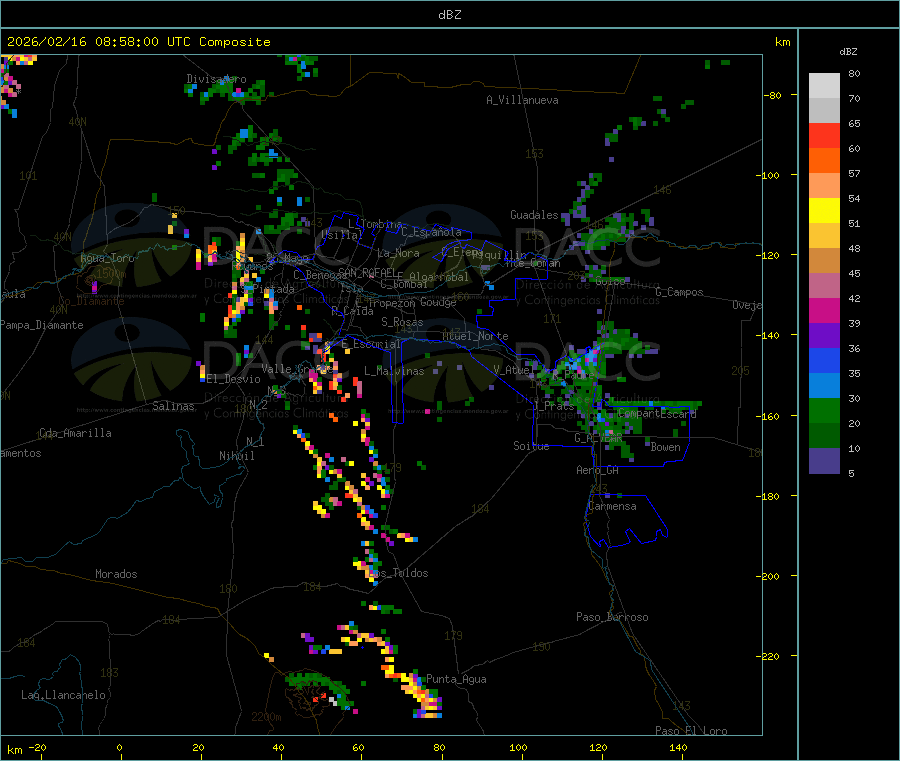Image resolution: width=900 pixels, height=761 pixels.
Task: Click the 2026/02/16 08:58:00 UTC Composite timestamp
Action: 138,42
